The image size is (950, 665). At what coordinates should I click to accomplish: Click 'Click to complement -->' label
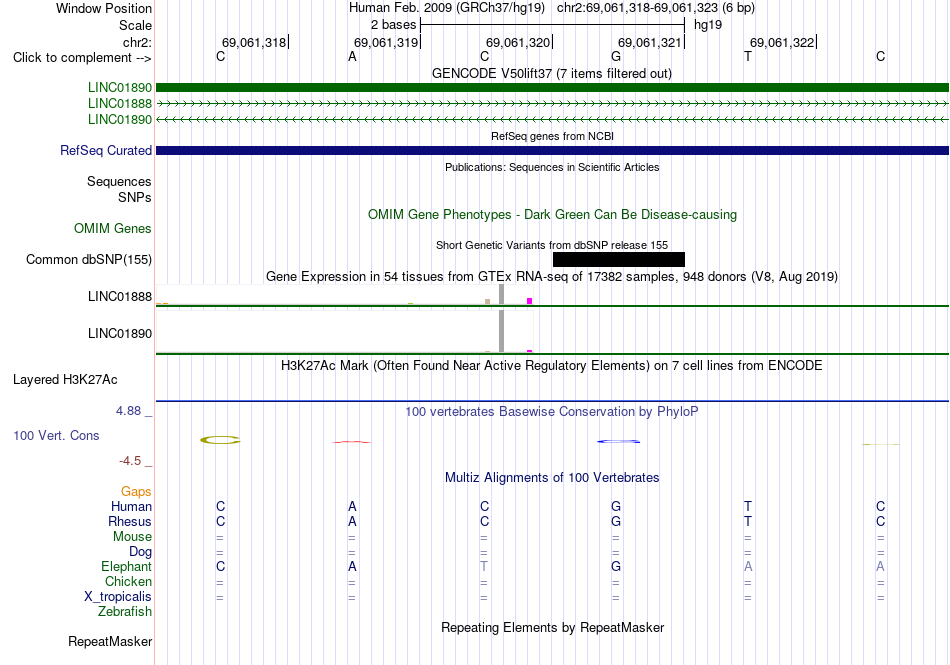click(x=82, y=58)
